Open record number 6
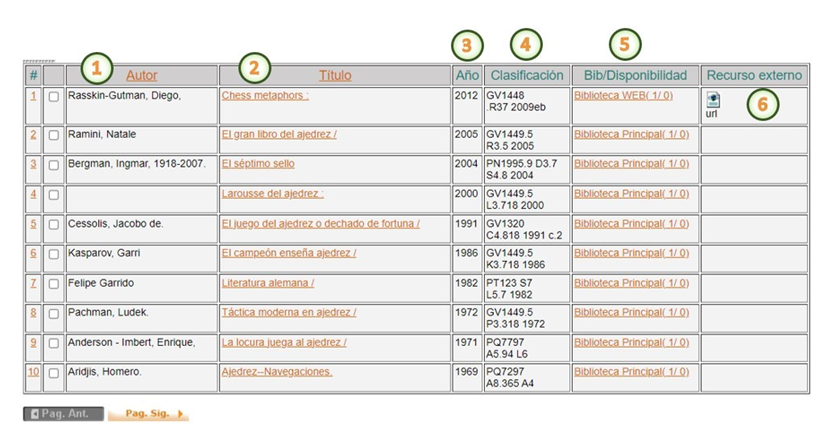This screenshot has width=836, height=434. (x=33, y=253)
